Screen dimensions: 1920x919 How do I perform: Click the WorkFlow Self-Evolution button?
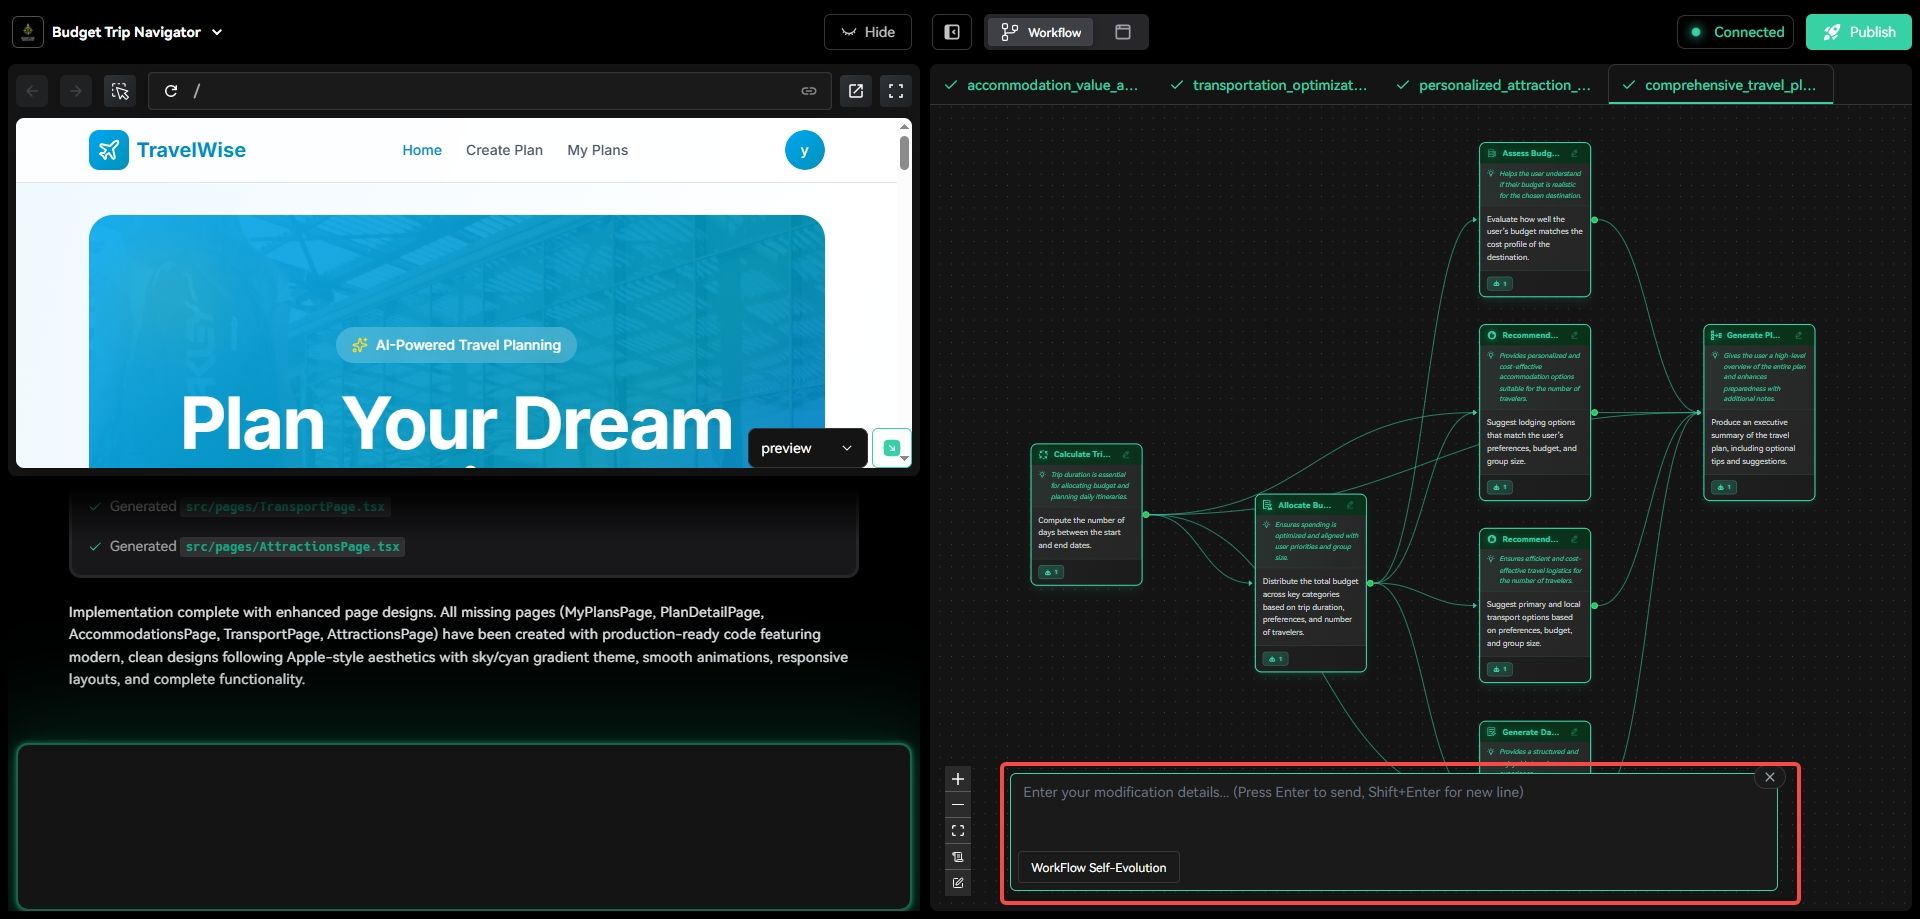coord(1098,867)
